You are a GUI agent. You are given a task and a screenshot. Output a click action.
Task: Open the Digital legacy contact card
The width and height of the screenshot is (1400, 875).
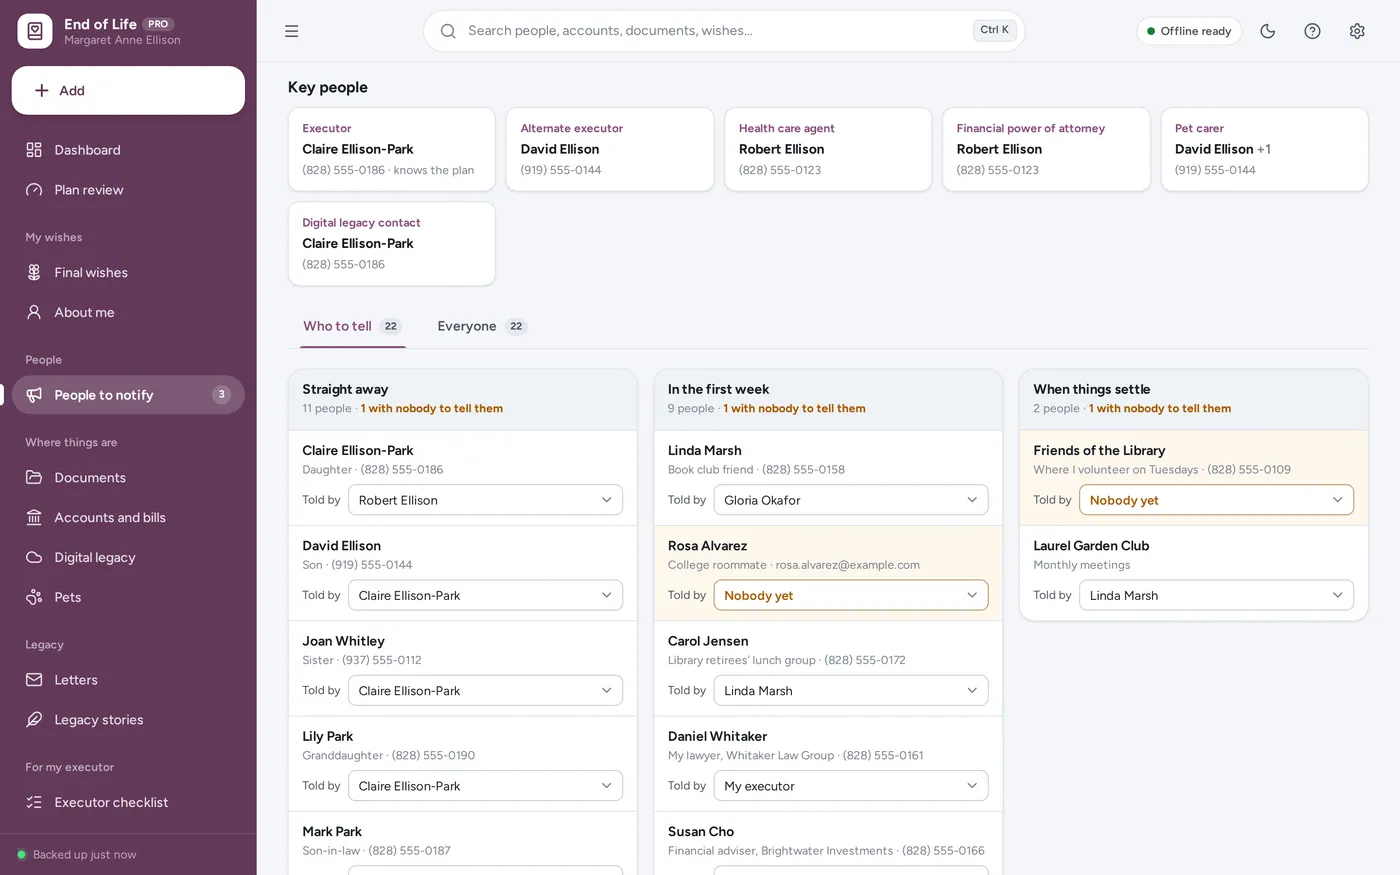392,244
